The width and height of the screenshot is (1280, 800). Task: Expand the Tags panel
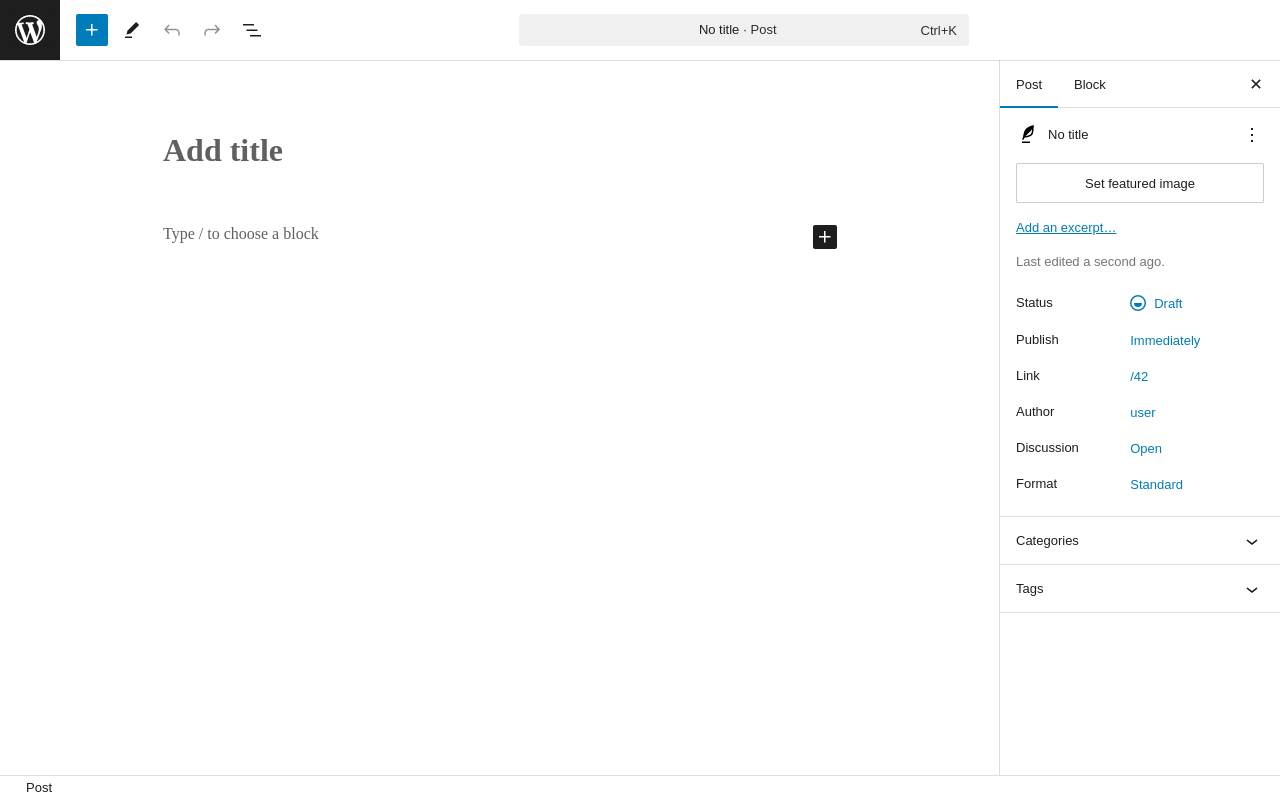[x=1140, y=589]
